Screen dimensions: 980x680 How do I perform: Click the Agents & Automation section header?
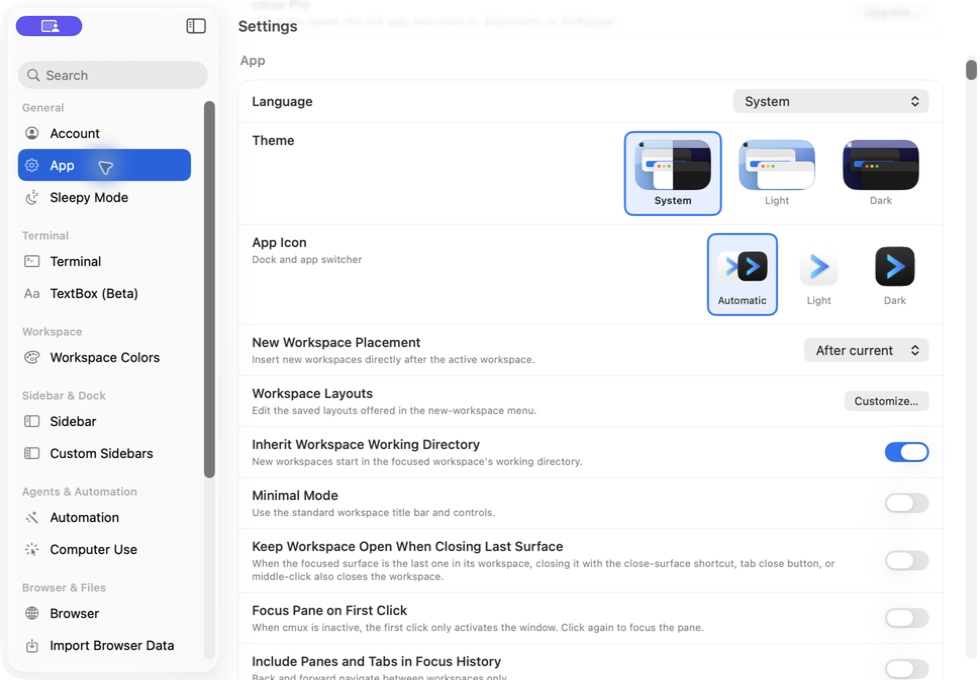tap(79, 492)
